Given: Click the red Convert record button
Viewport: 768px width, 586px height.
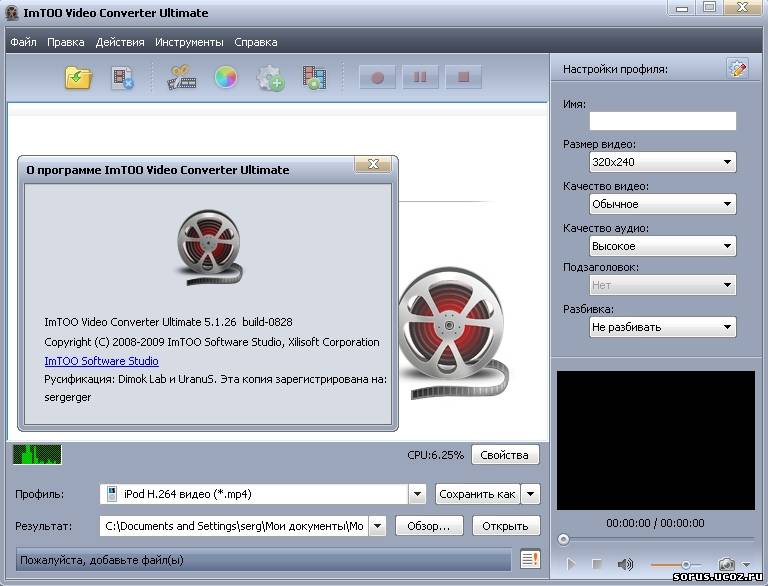Looking at the screenshot, I should [377, 77].
